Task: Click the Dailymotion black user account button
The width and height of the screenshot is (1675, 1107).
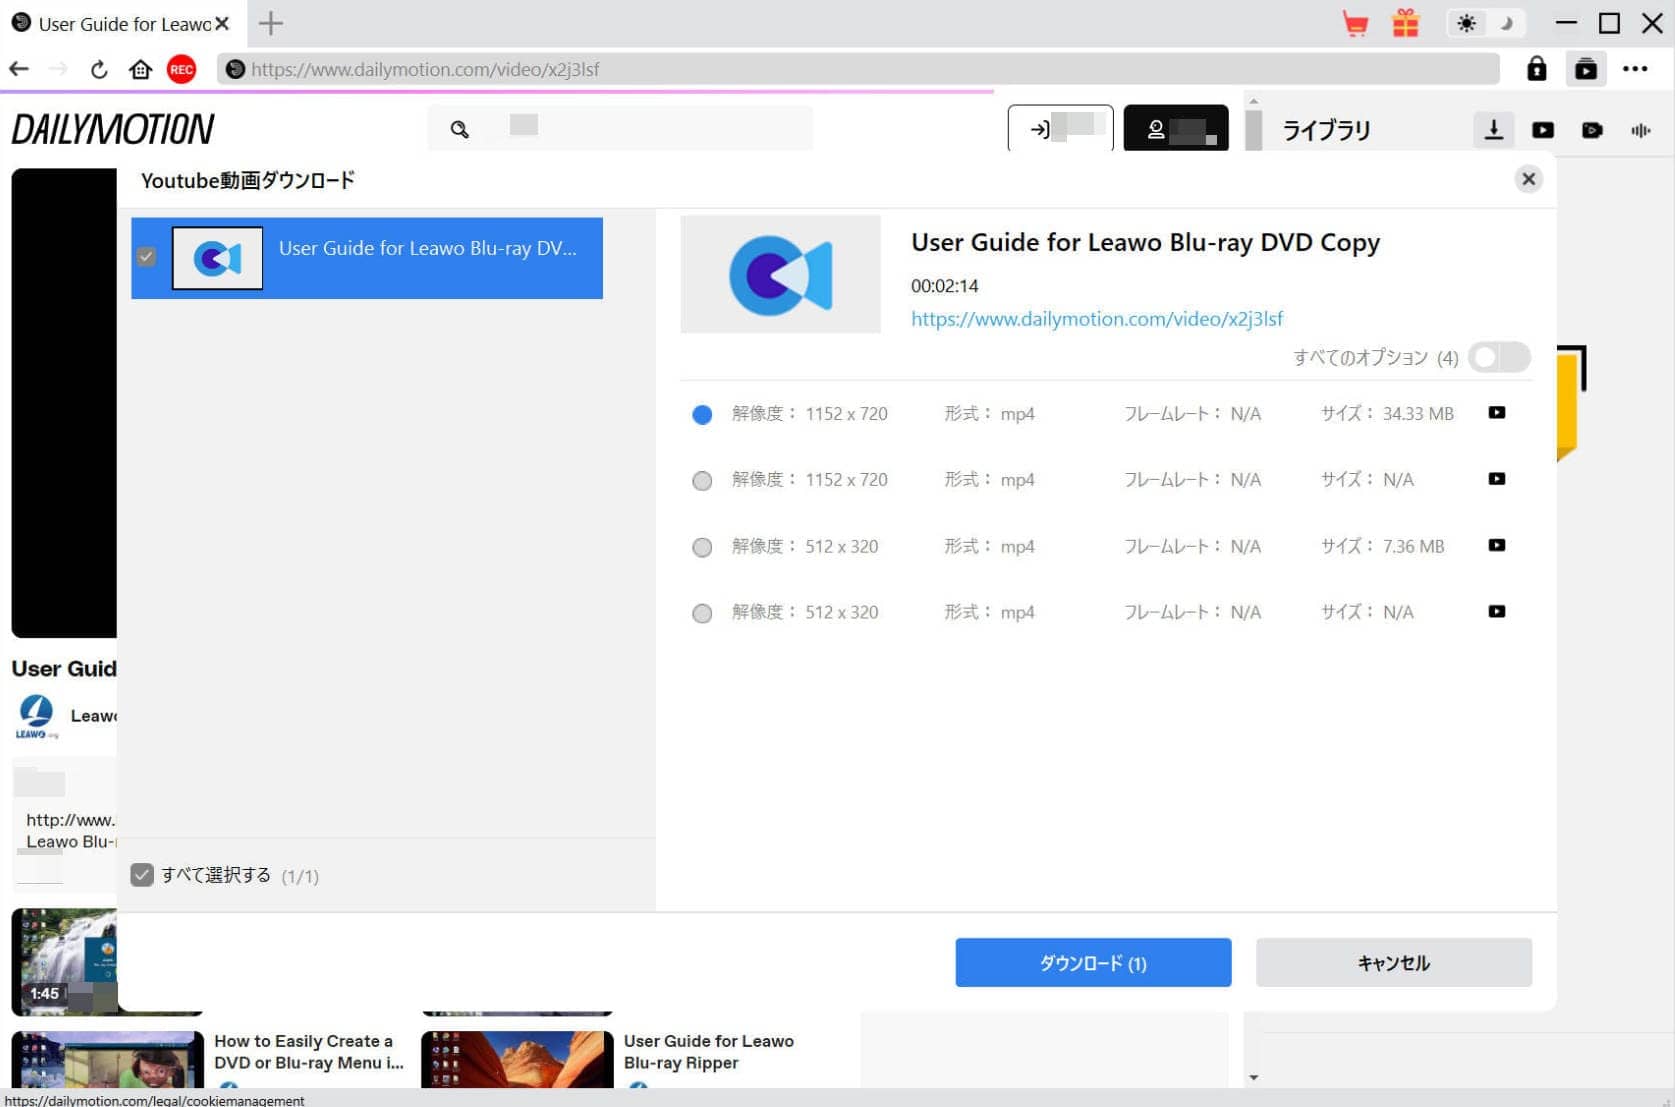Action: (x=1176, y=128)
